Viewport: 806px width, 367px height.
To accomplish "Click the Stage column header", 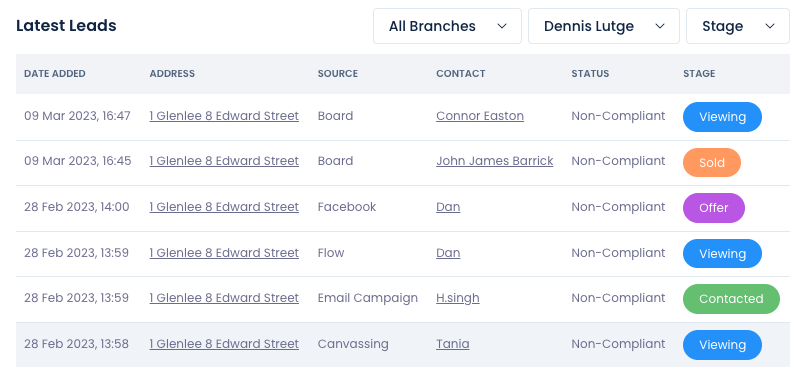I will (699, 74).
